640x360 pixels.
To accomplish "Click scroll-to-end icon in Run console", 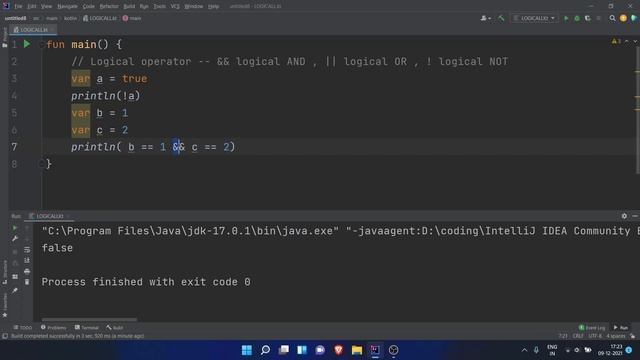I will click(x=27, y=260).
